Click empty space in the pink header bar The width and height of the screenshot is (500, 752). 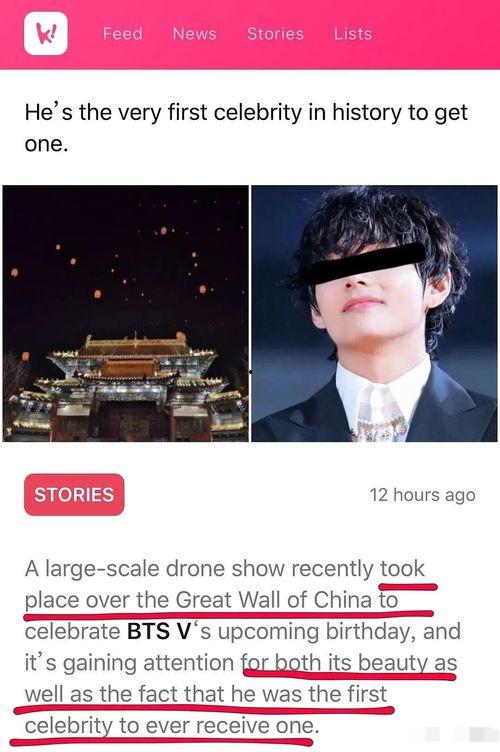coord(436,34)
